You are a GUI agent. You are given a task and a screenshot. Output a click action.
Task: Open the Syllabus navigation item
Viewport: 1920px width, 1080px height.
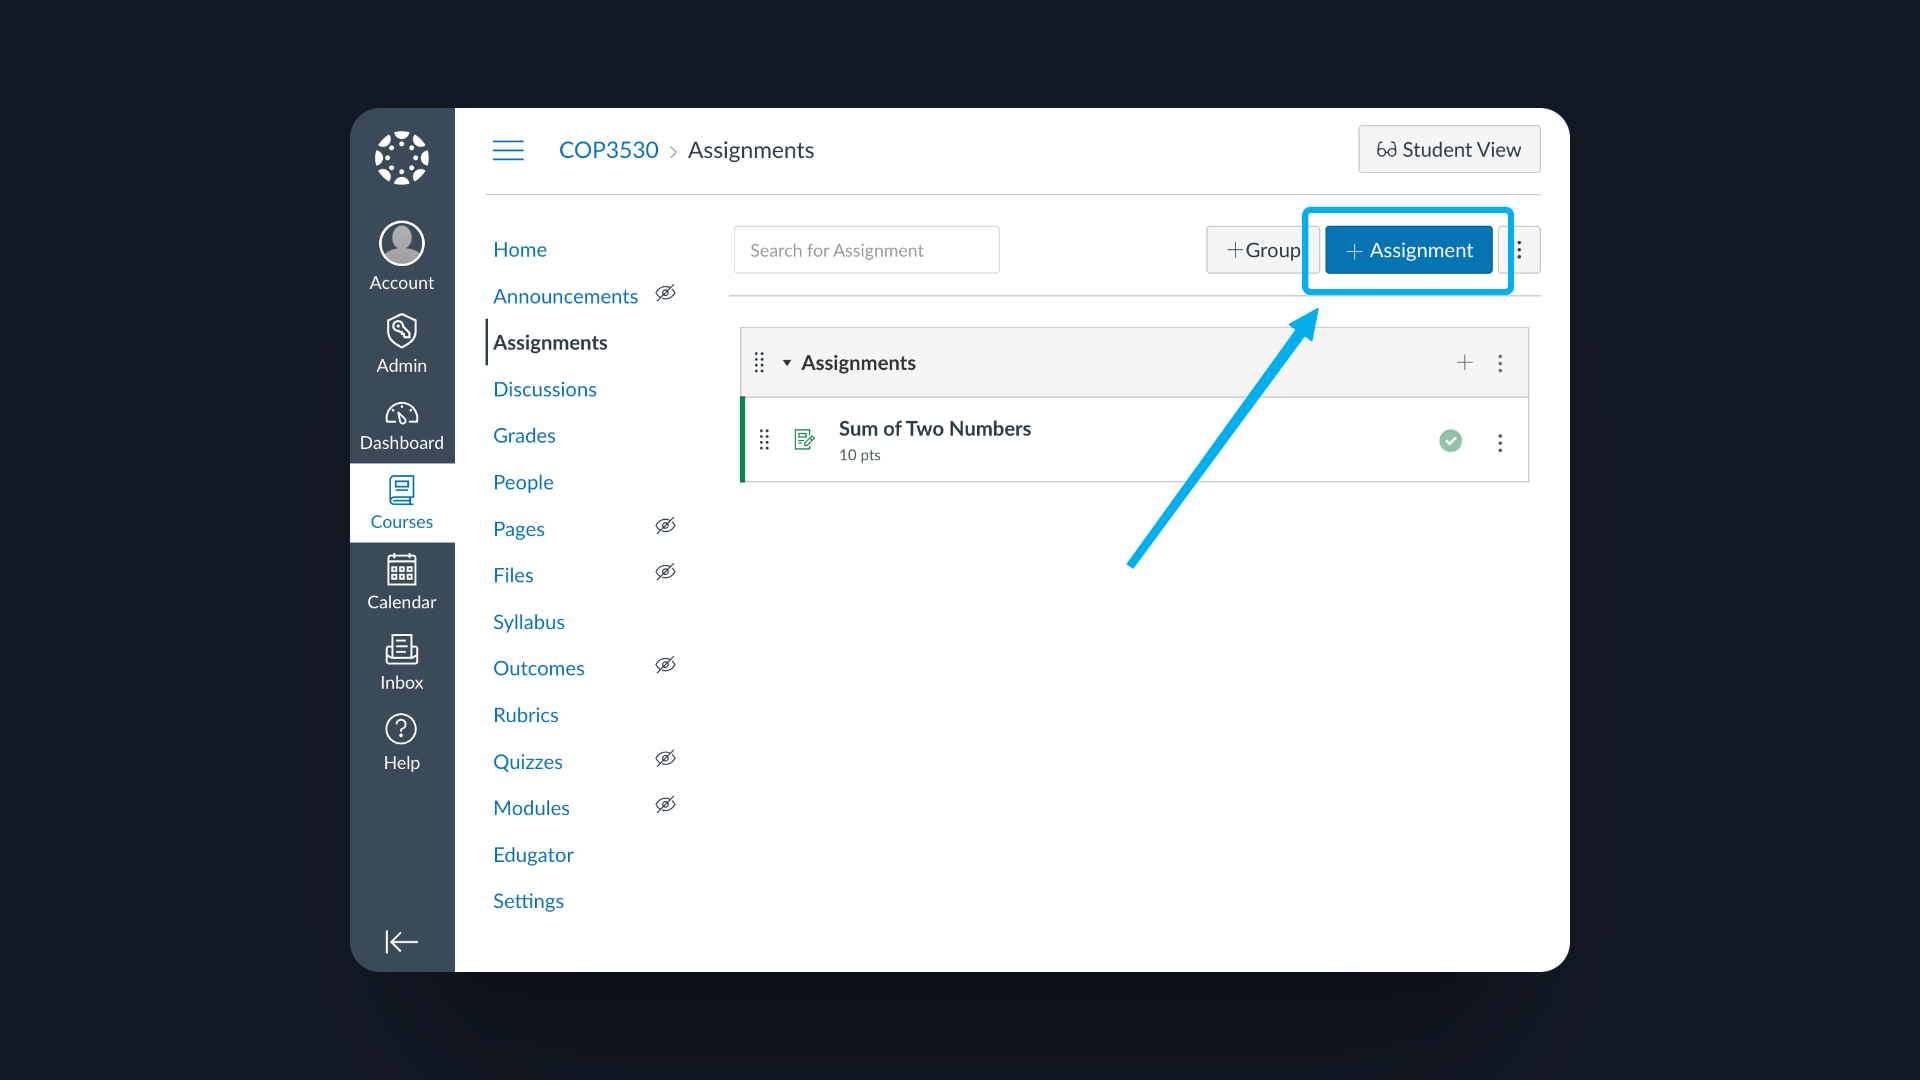tap(529, 621)
